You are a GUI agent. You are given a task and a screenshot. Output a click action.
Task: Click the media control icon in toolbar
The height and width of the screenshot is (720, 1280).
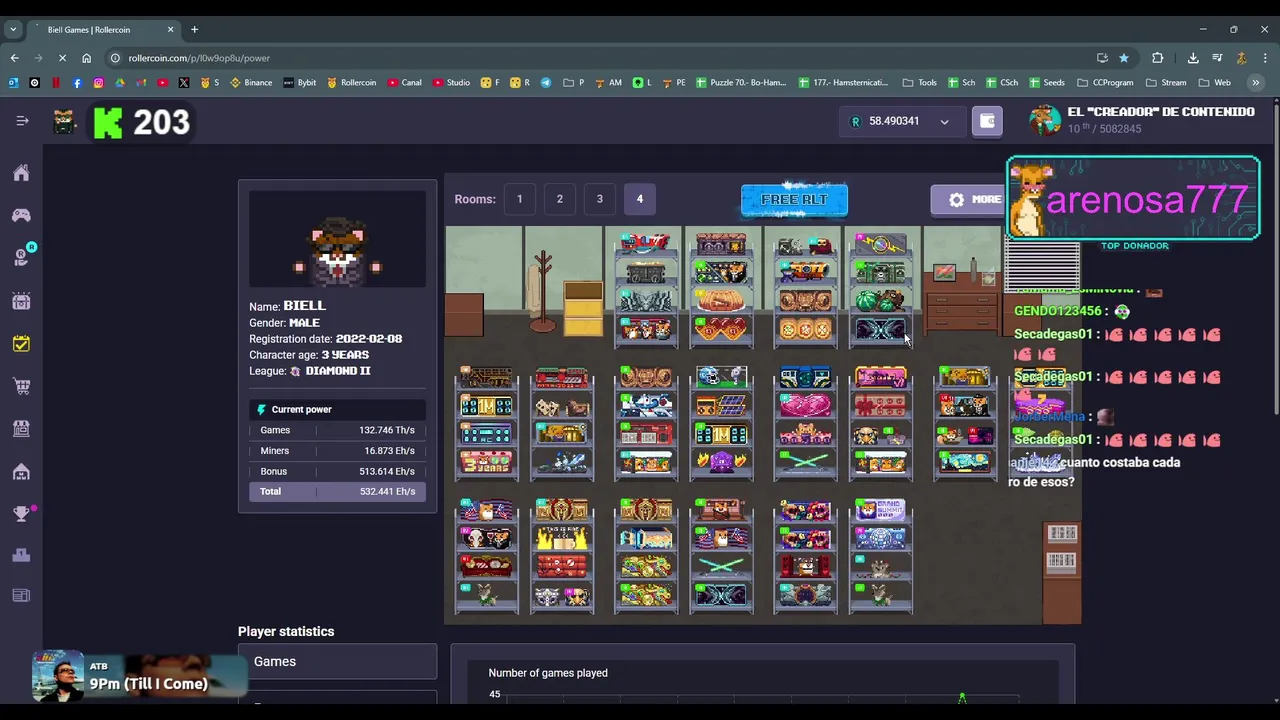click(1217, 58)
